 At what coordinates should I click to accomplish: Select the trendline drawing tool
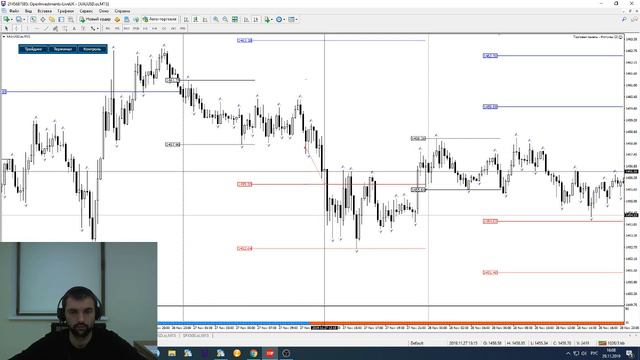point(46,29)
